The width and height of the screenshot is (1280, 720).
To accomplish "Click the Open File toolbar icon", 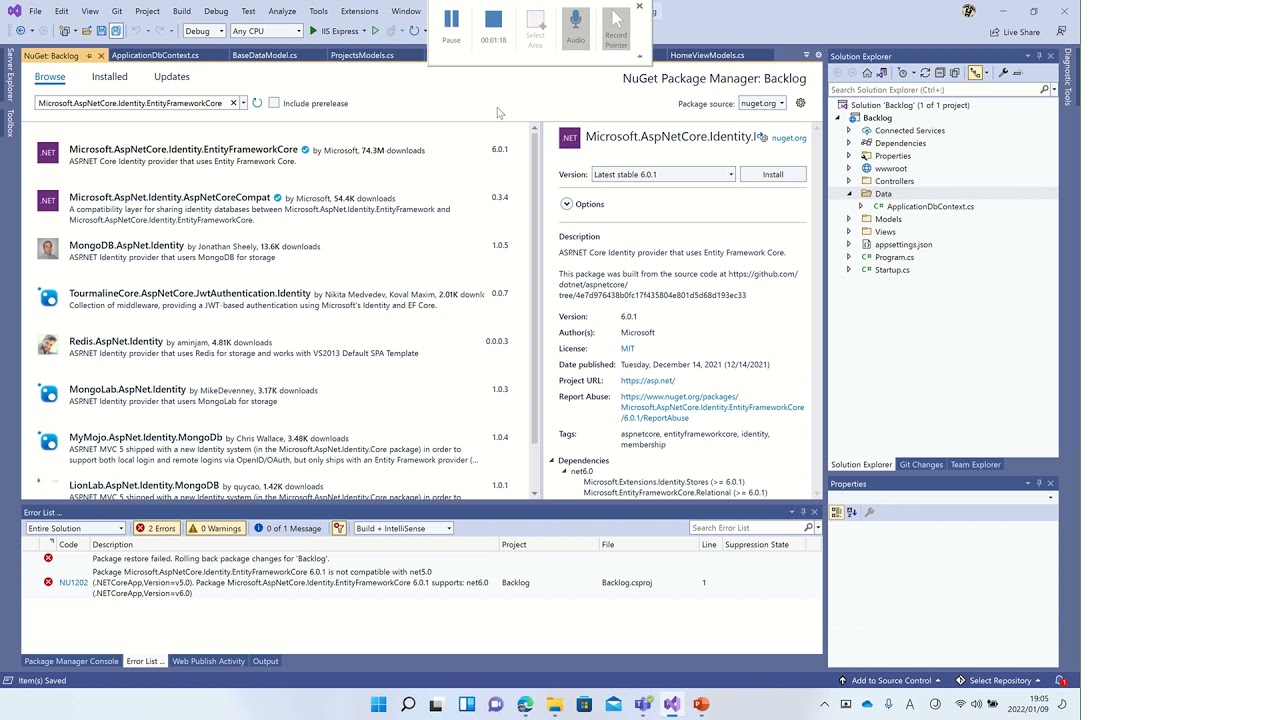I will pyautogui.click(x=86, y=31).
